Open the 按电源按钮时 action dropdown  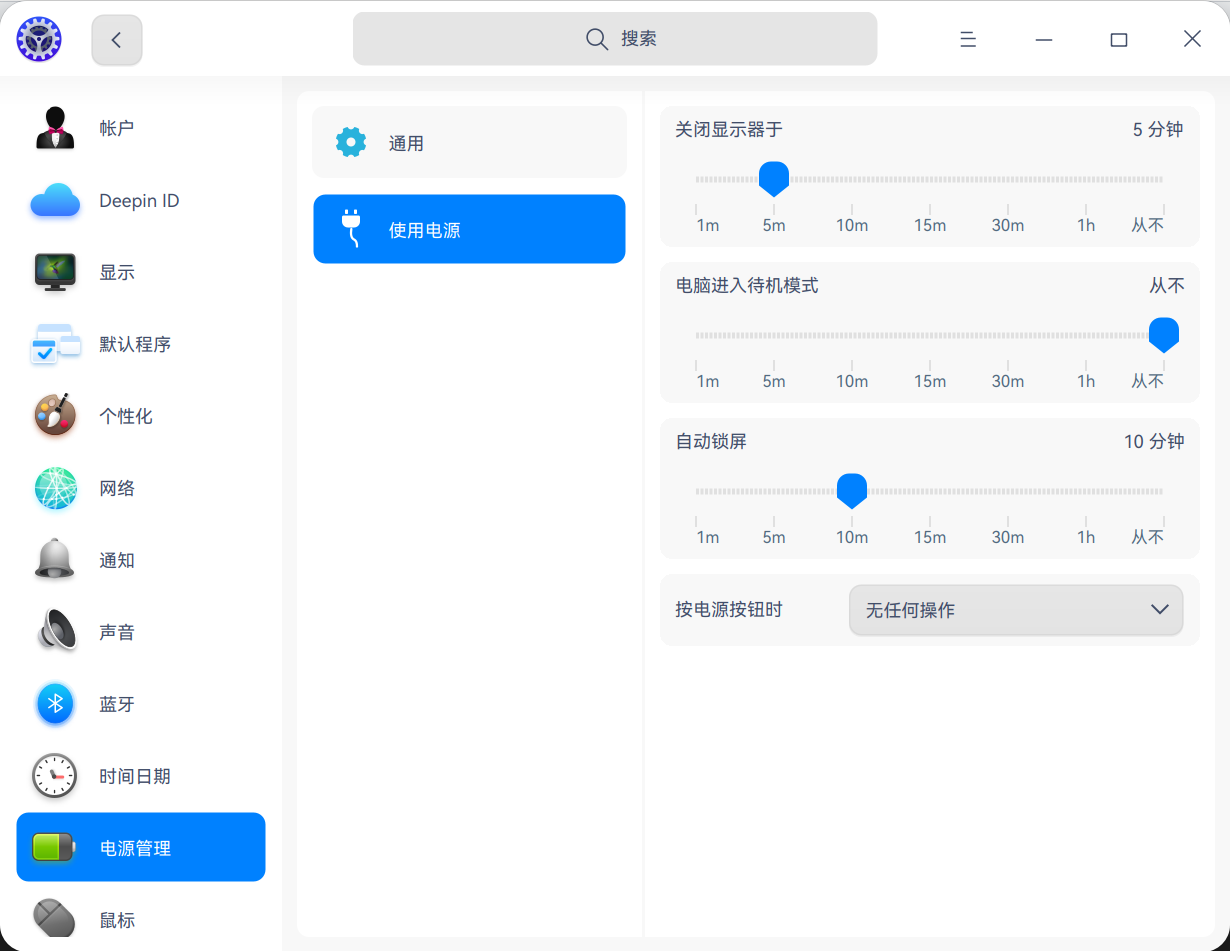[x=1015, y=610]
